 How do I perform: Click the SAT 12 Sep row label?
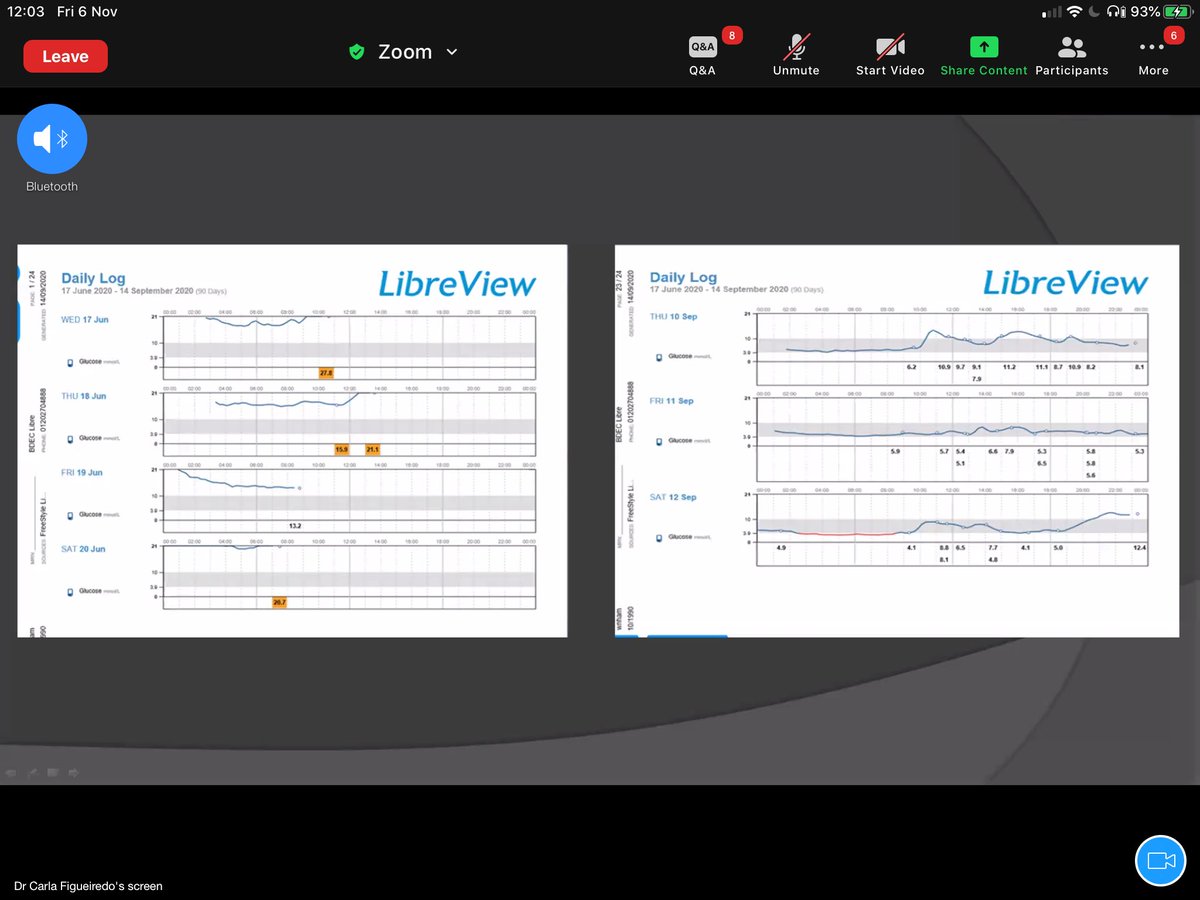click(673, 497)
